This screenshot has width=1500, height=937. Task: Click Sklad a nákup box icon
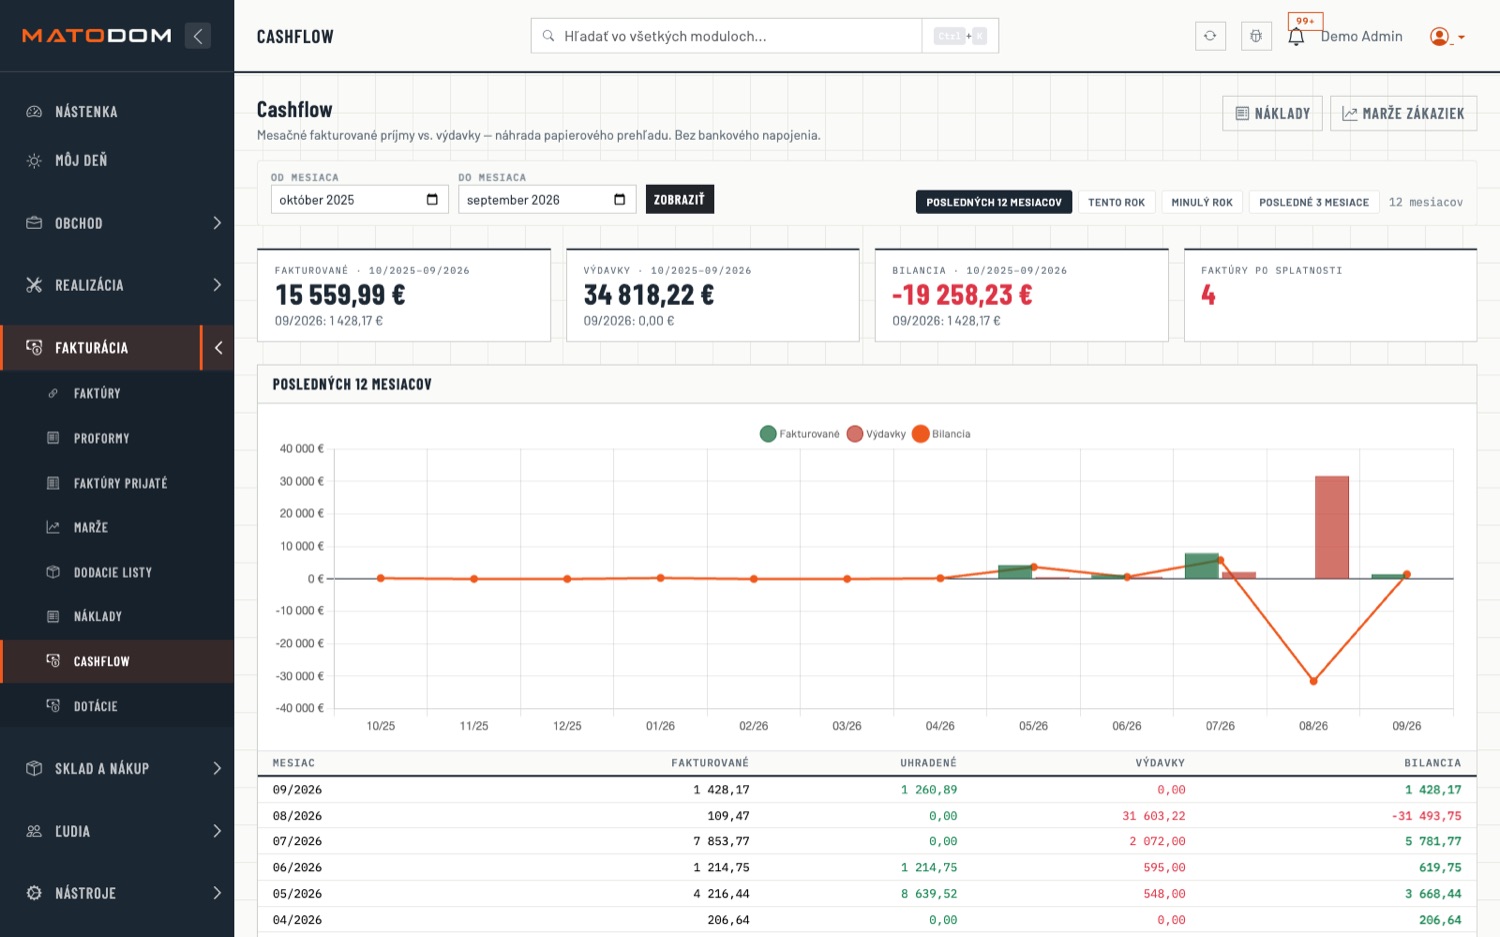[x=34, y=768]
